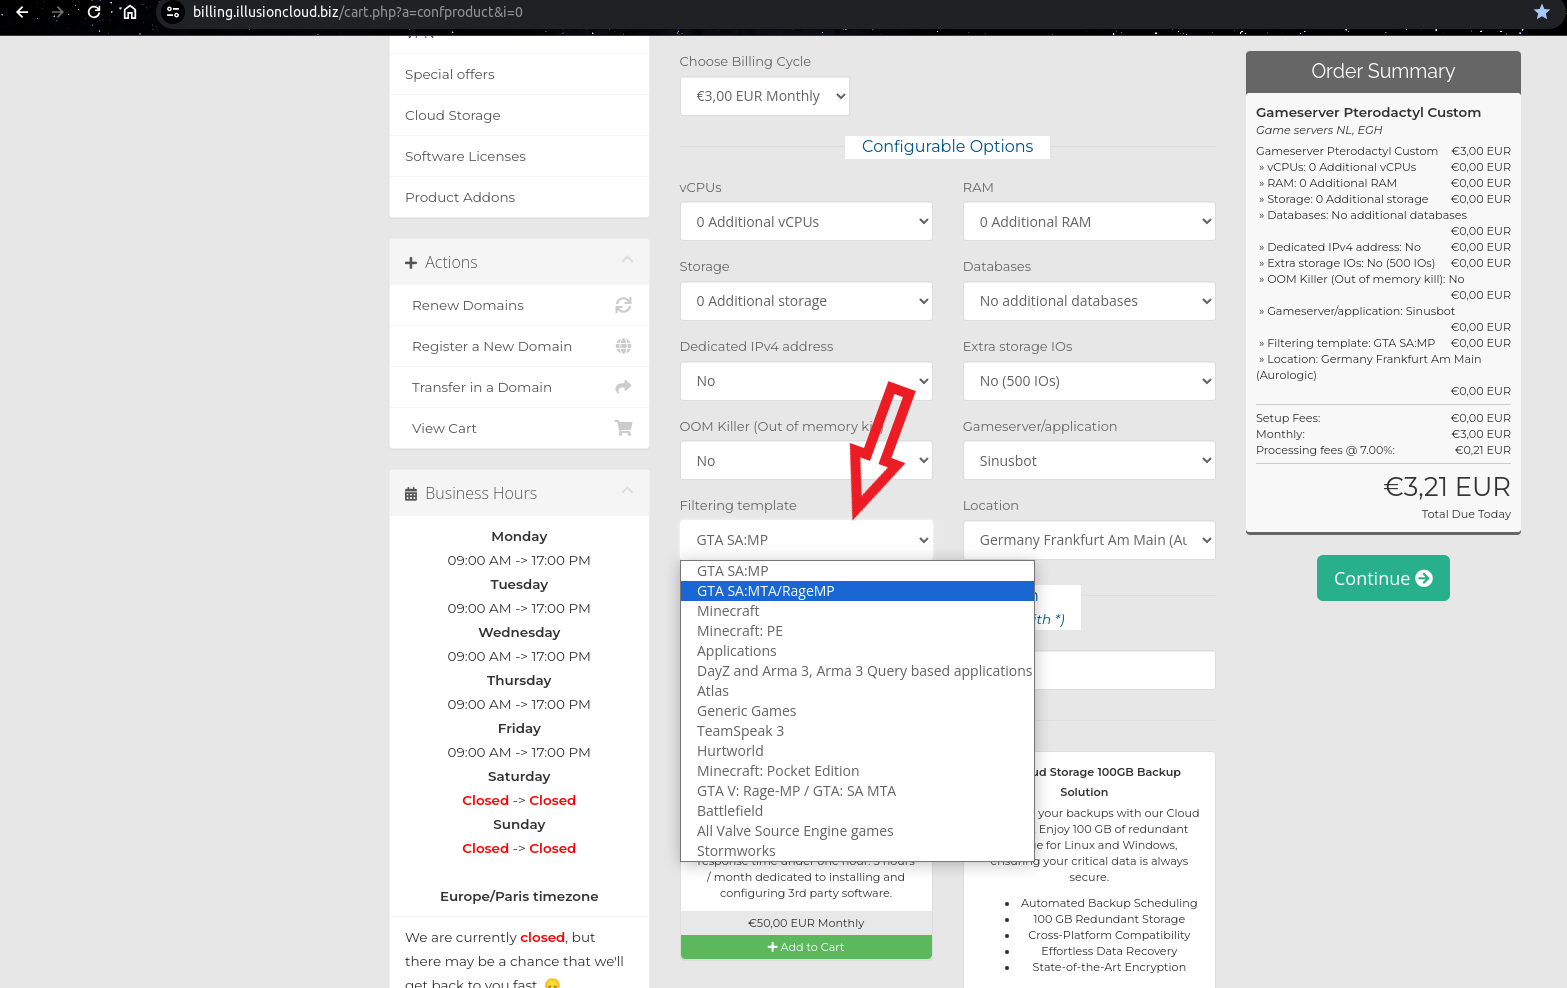Screen dimensions: 1567x988
Task: Open the vCPUs dropdown
Action: pos(806,222)
